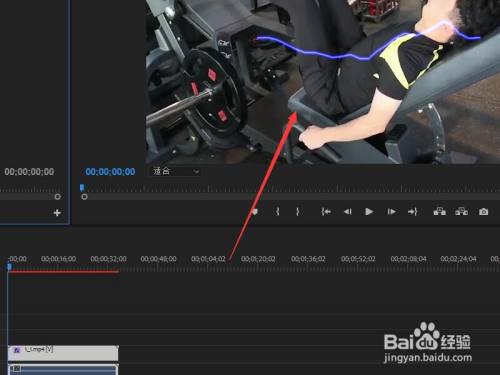Export frame with the camera icon

pos(484,212)
